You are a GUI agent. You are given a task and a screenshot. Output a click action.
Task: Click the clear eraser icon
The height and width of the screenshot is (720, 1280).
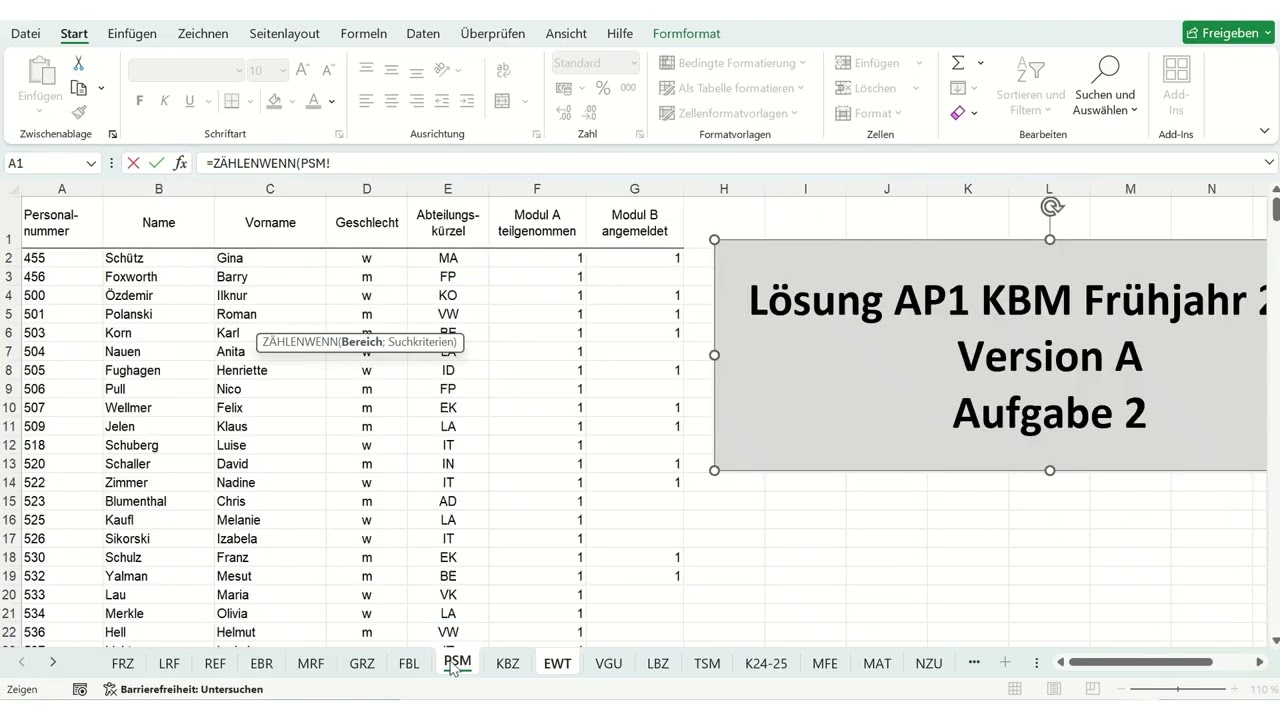click(x=958, y=113)
